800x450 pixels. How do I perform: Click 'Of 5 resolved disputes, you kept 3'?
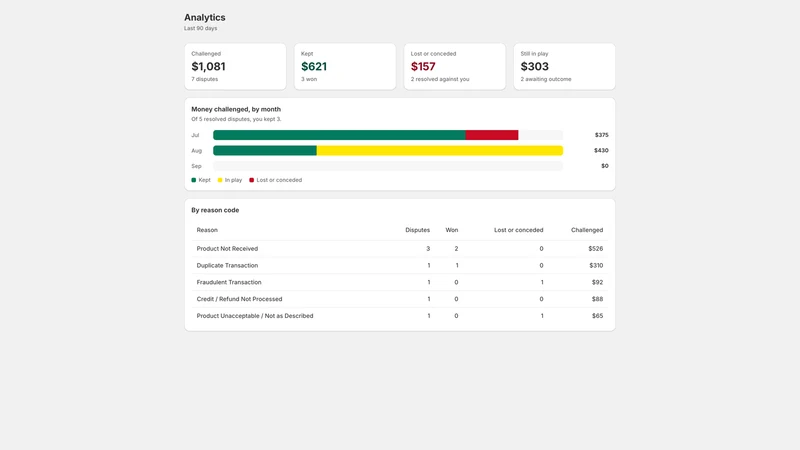(x=236, y=119)
